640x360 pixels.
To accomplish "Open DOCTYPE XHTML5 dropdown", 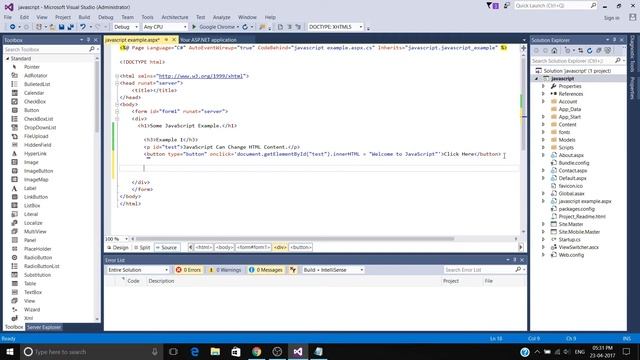I will [335, 27].
